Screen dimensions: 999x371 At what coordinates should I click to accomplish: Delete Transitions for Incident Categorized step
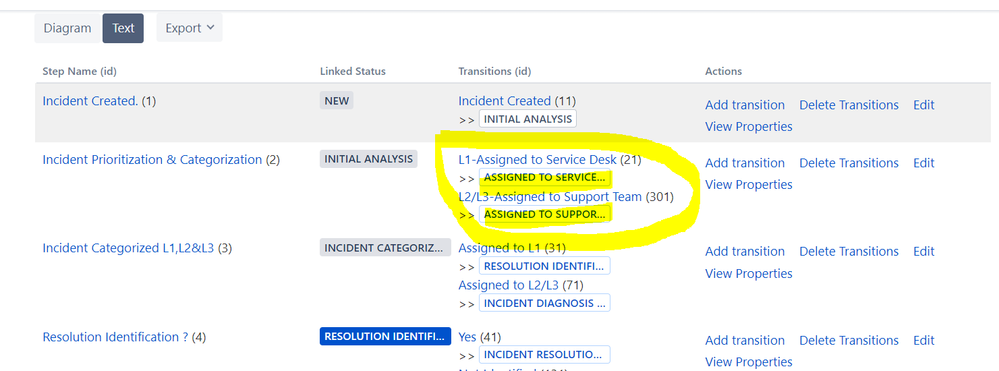849,251
